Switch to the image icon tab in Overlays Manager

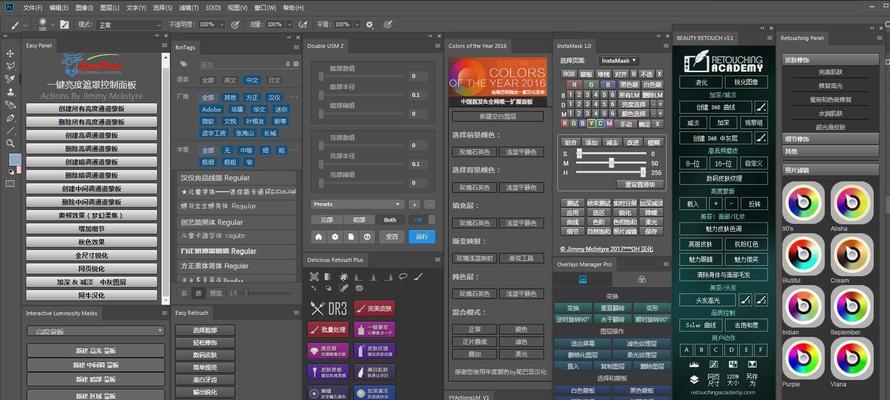click(x=582, y=279)
